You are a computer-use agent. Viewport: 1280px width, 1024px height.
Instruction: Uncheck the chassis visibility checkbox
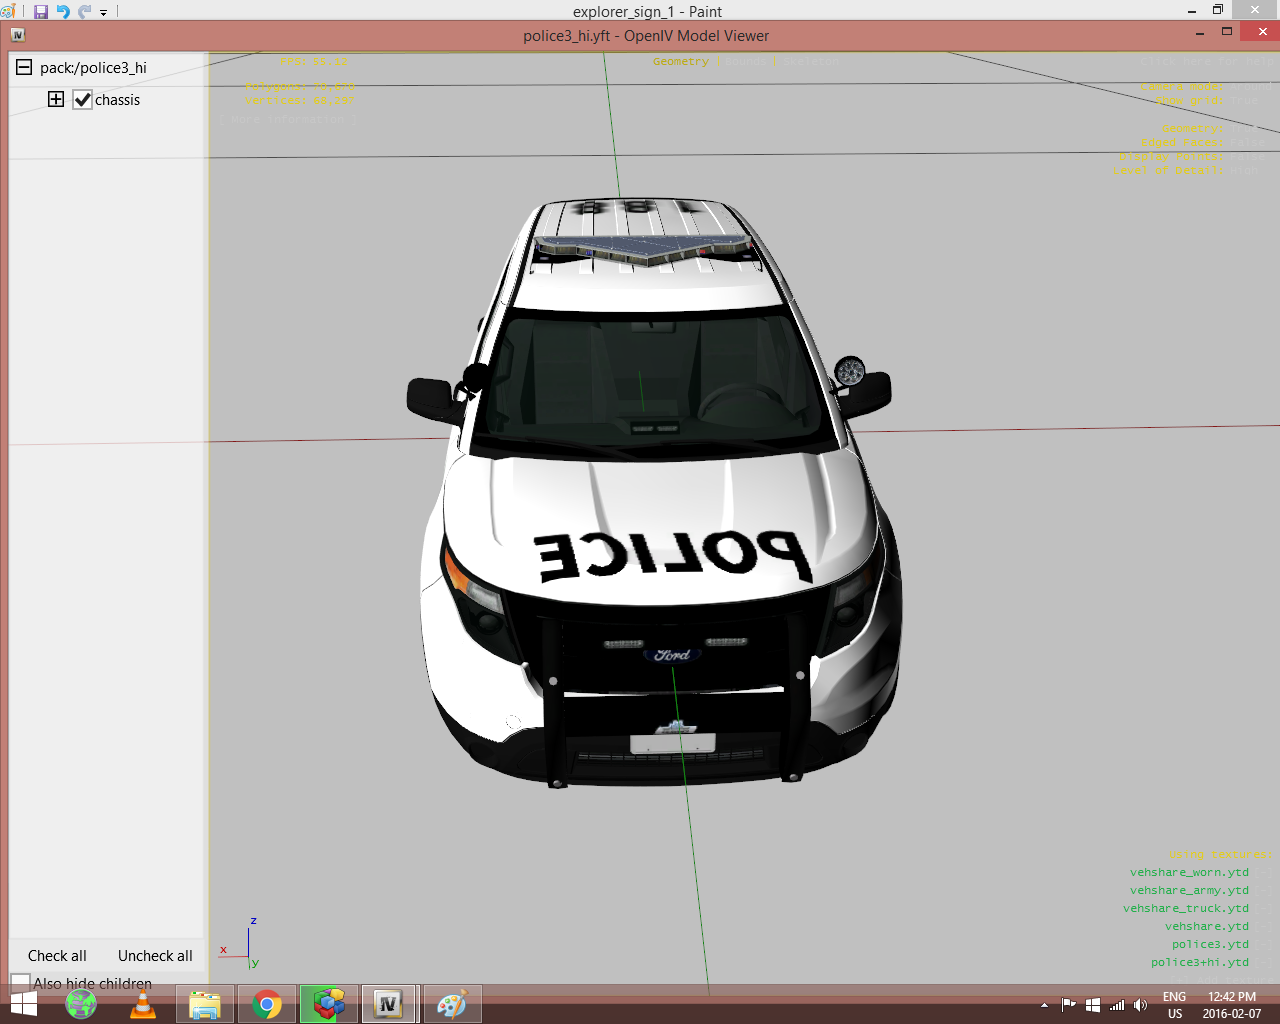[83, 100]
